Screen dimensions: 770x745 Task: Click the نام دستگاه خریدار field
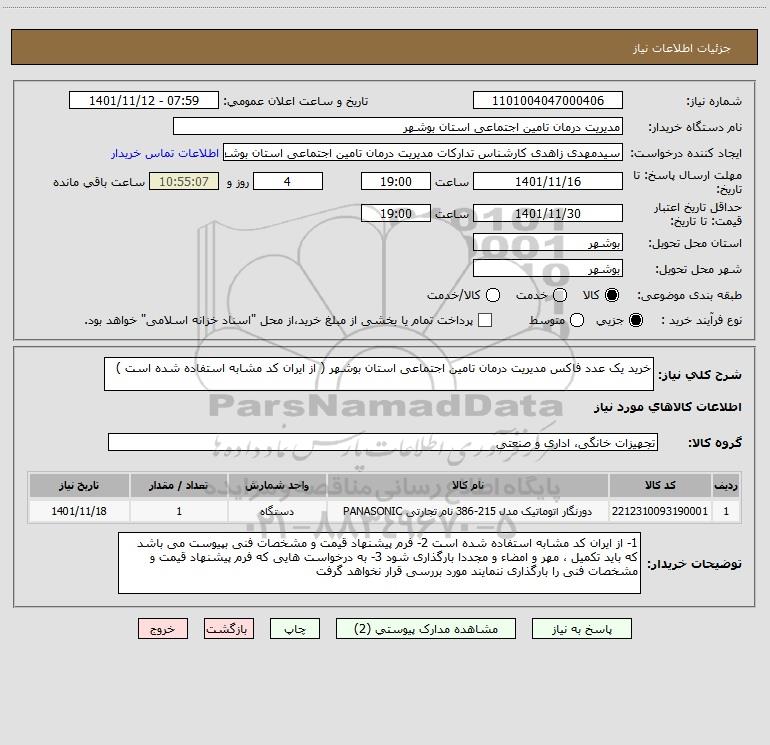(x=398, y=126)
